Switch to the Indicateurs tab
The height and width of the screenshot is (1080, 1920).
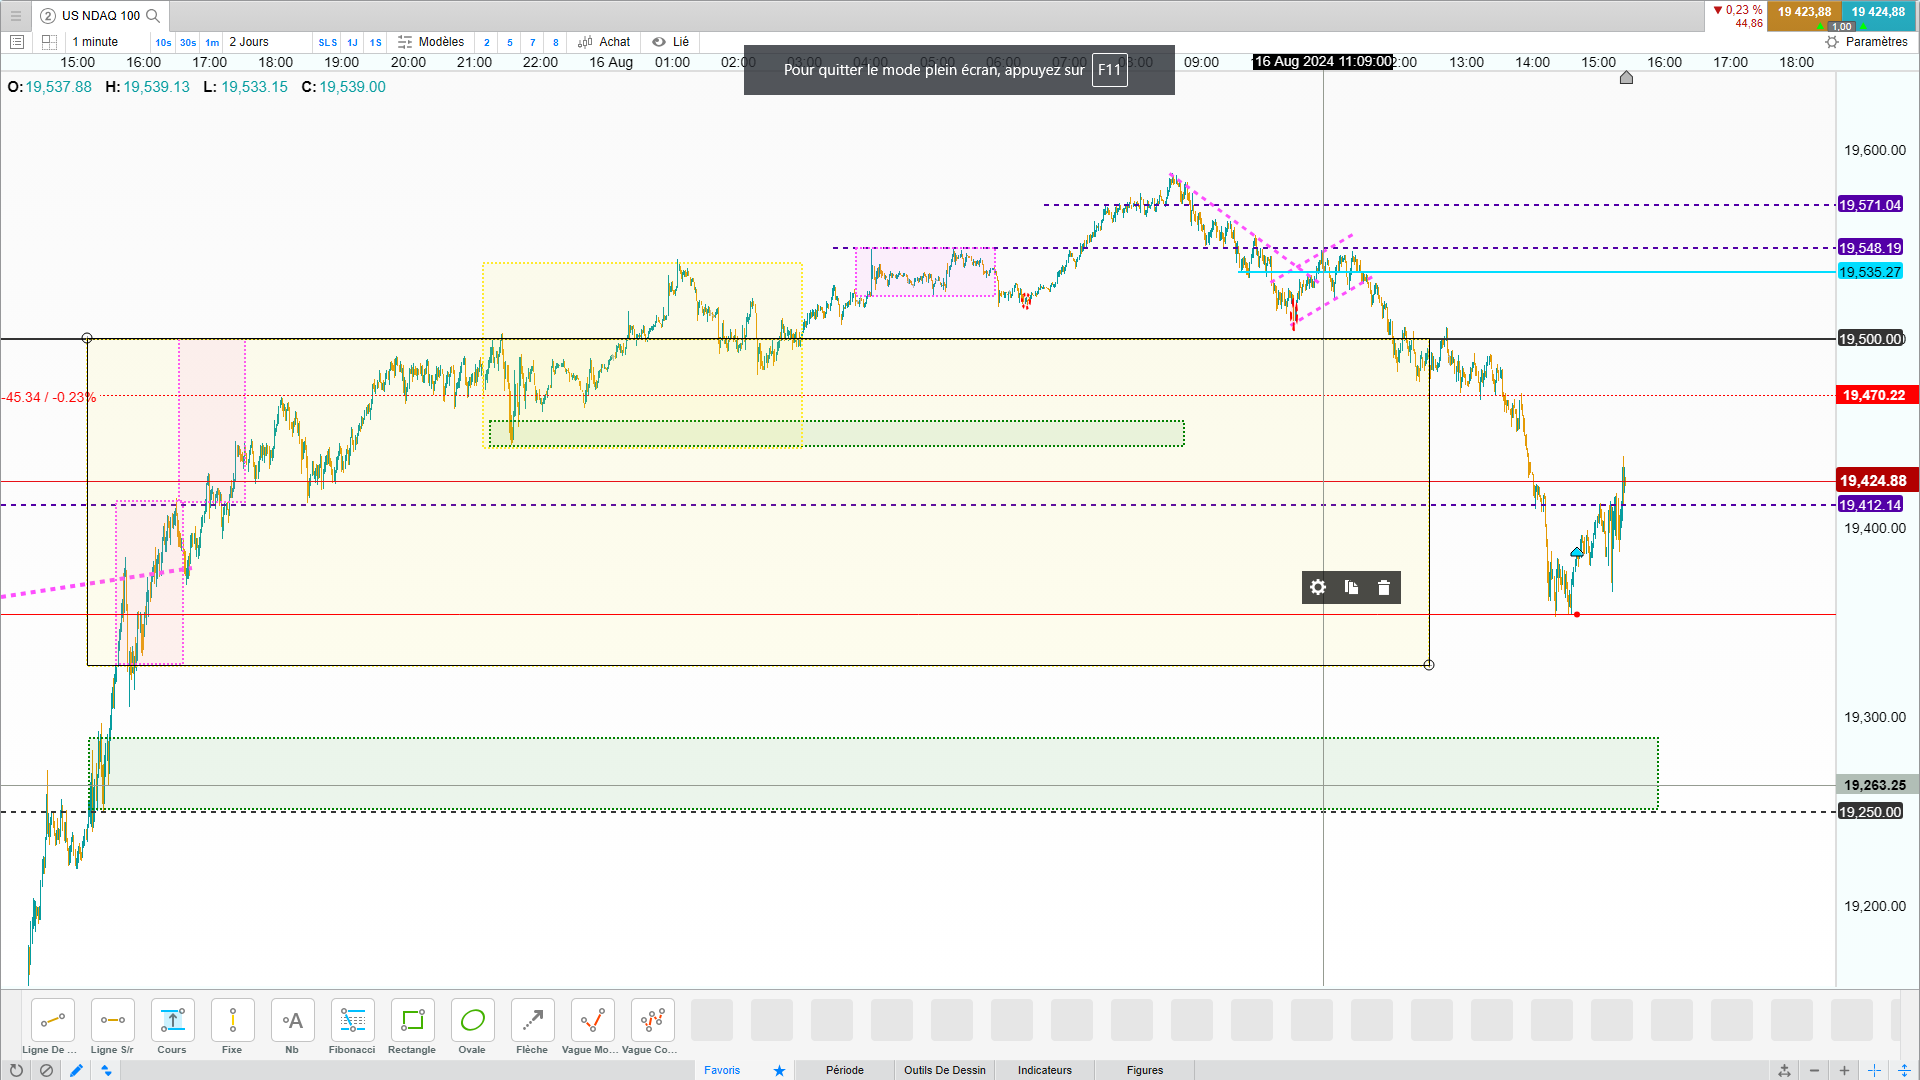point(1044,1070)
